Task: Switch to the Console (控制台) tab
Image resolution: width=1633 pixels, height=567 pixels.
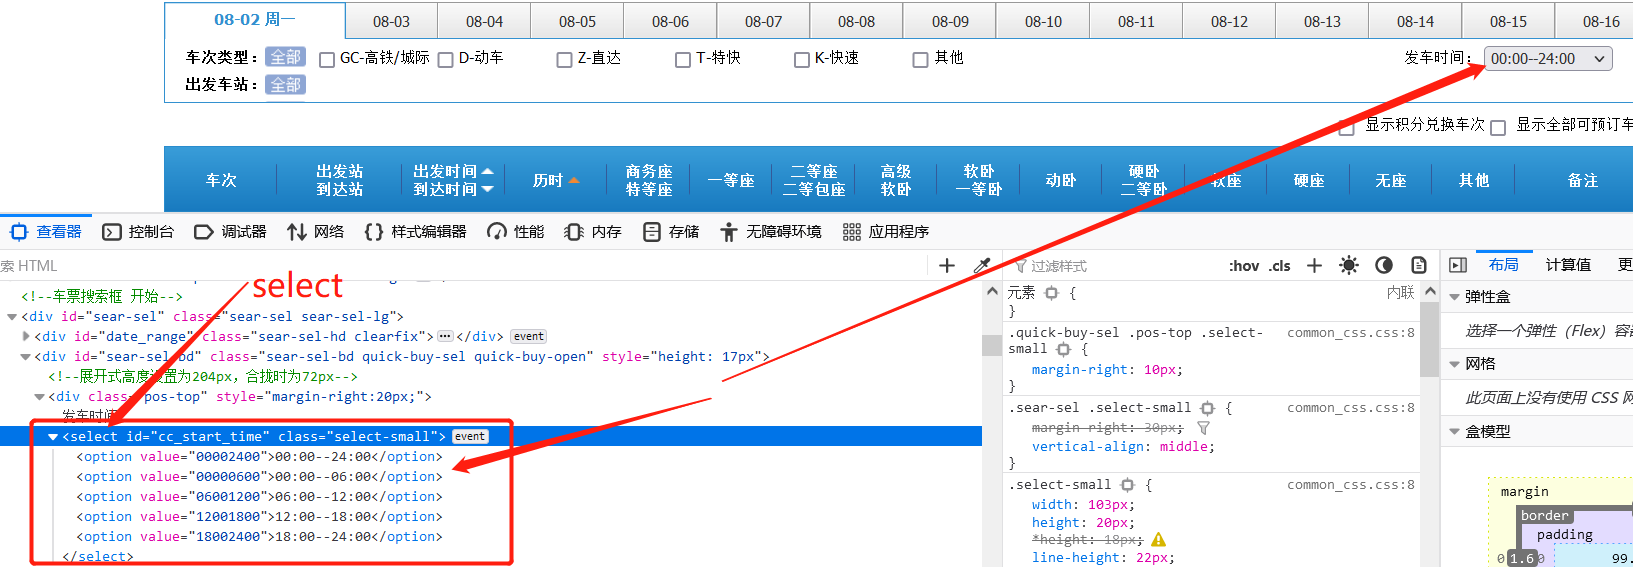Action: (138, 232)
